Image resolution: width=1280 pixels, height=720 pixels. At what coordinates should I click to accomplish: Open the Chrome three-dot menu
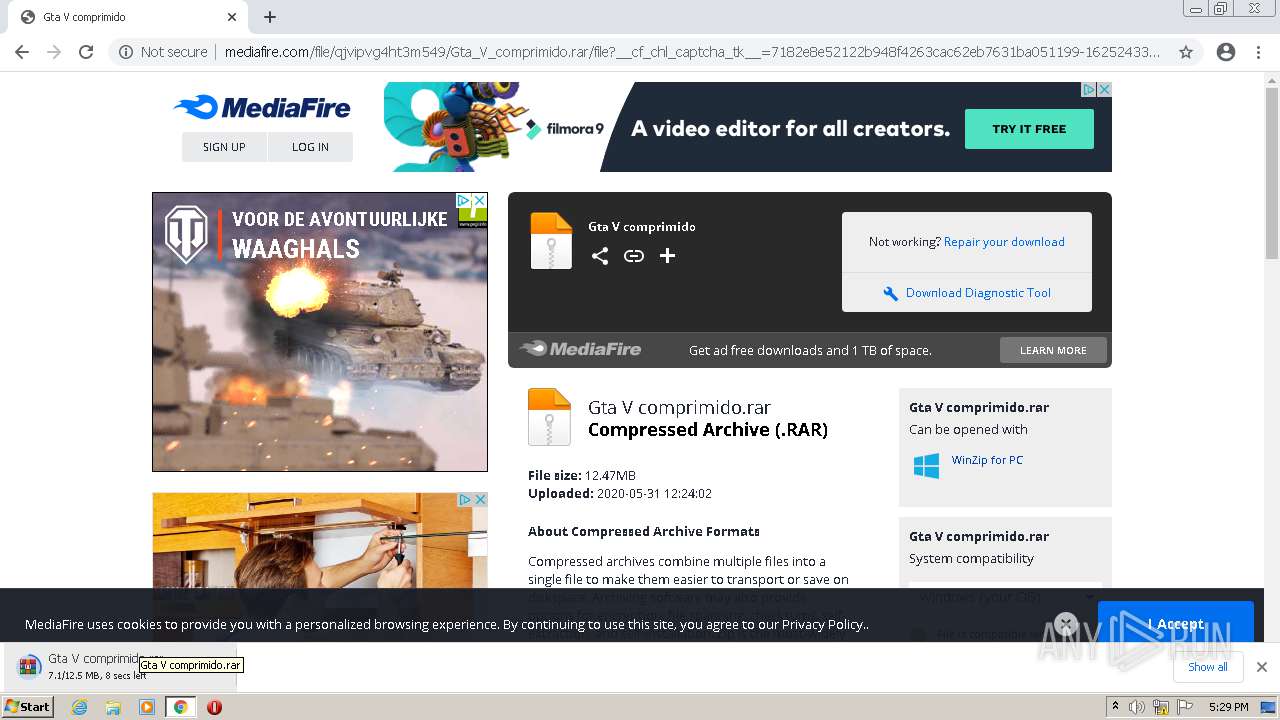click(x=1258, y=52)
